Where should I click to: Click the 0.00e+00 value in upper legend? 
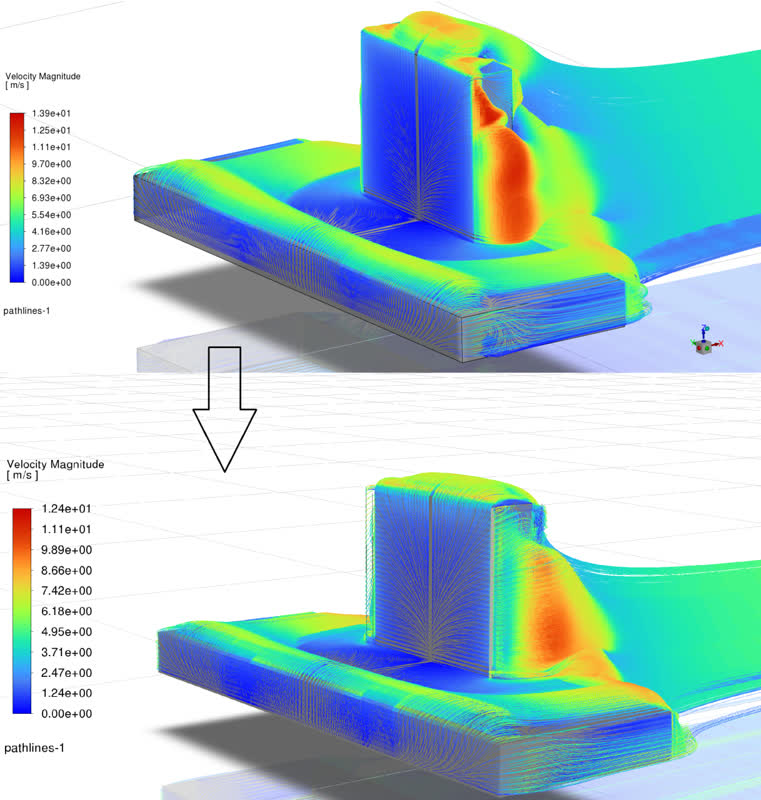pos(52,282)
